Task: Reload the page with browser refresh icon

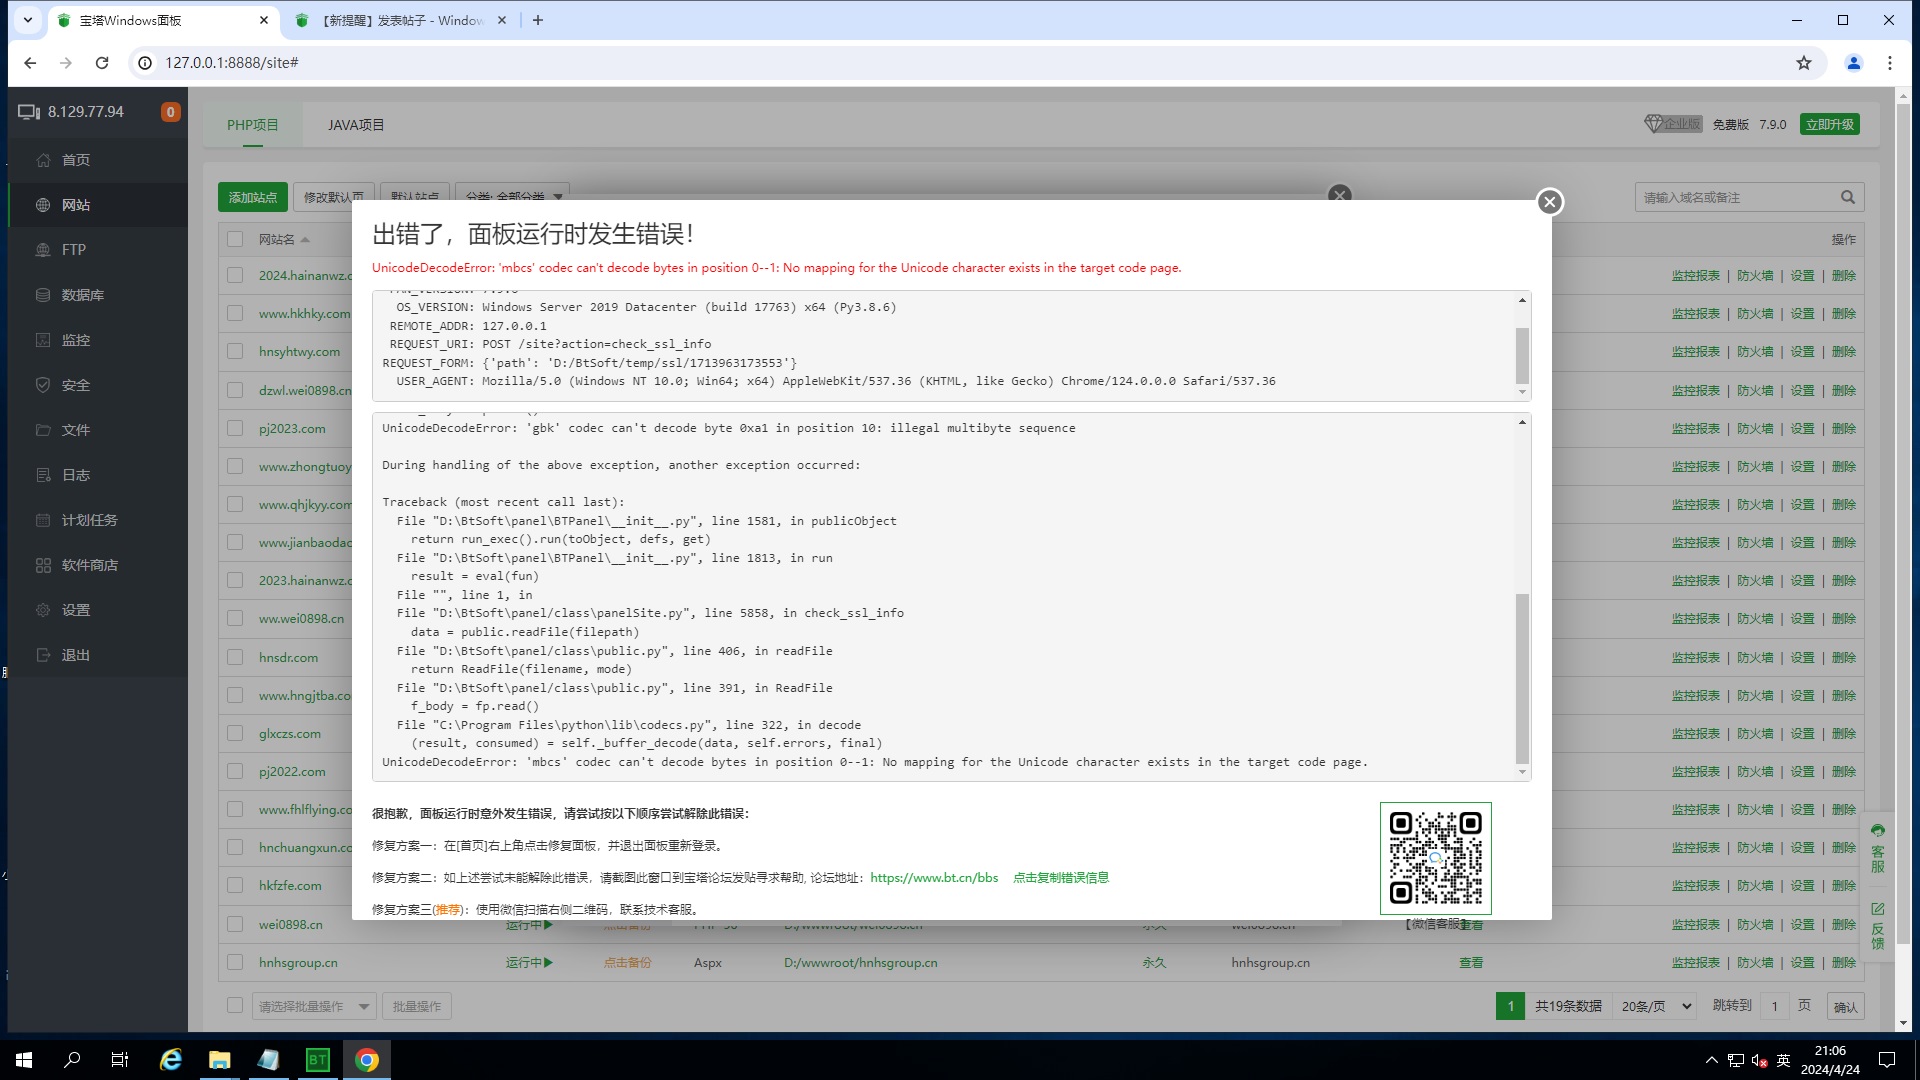Action: (x=102, y=63)
